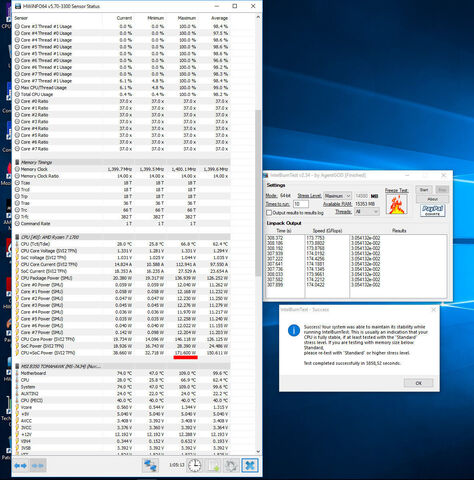Click icon beside CPU+SoC Power row

point(17,353)
